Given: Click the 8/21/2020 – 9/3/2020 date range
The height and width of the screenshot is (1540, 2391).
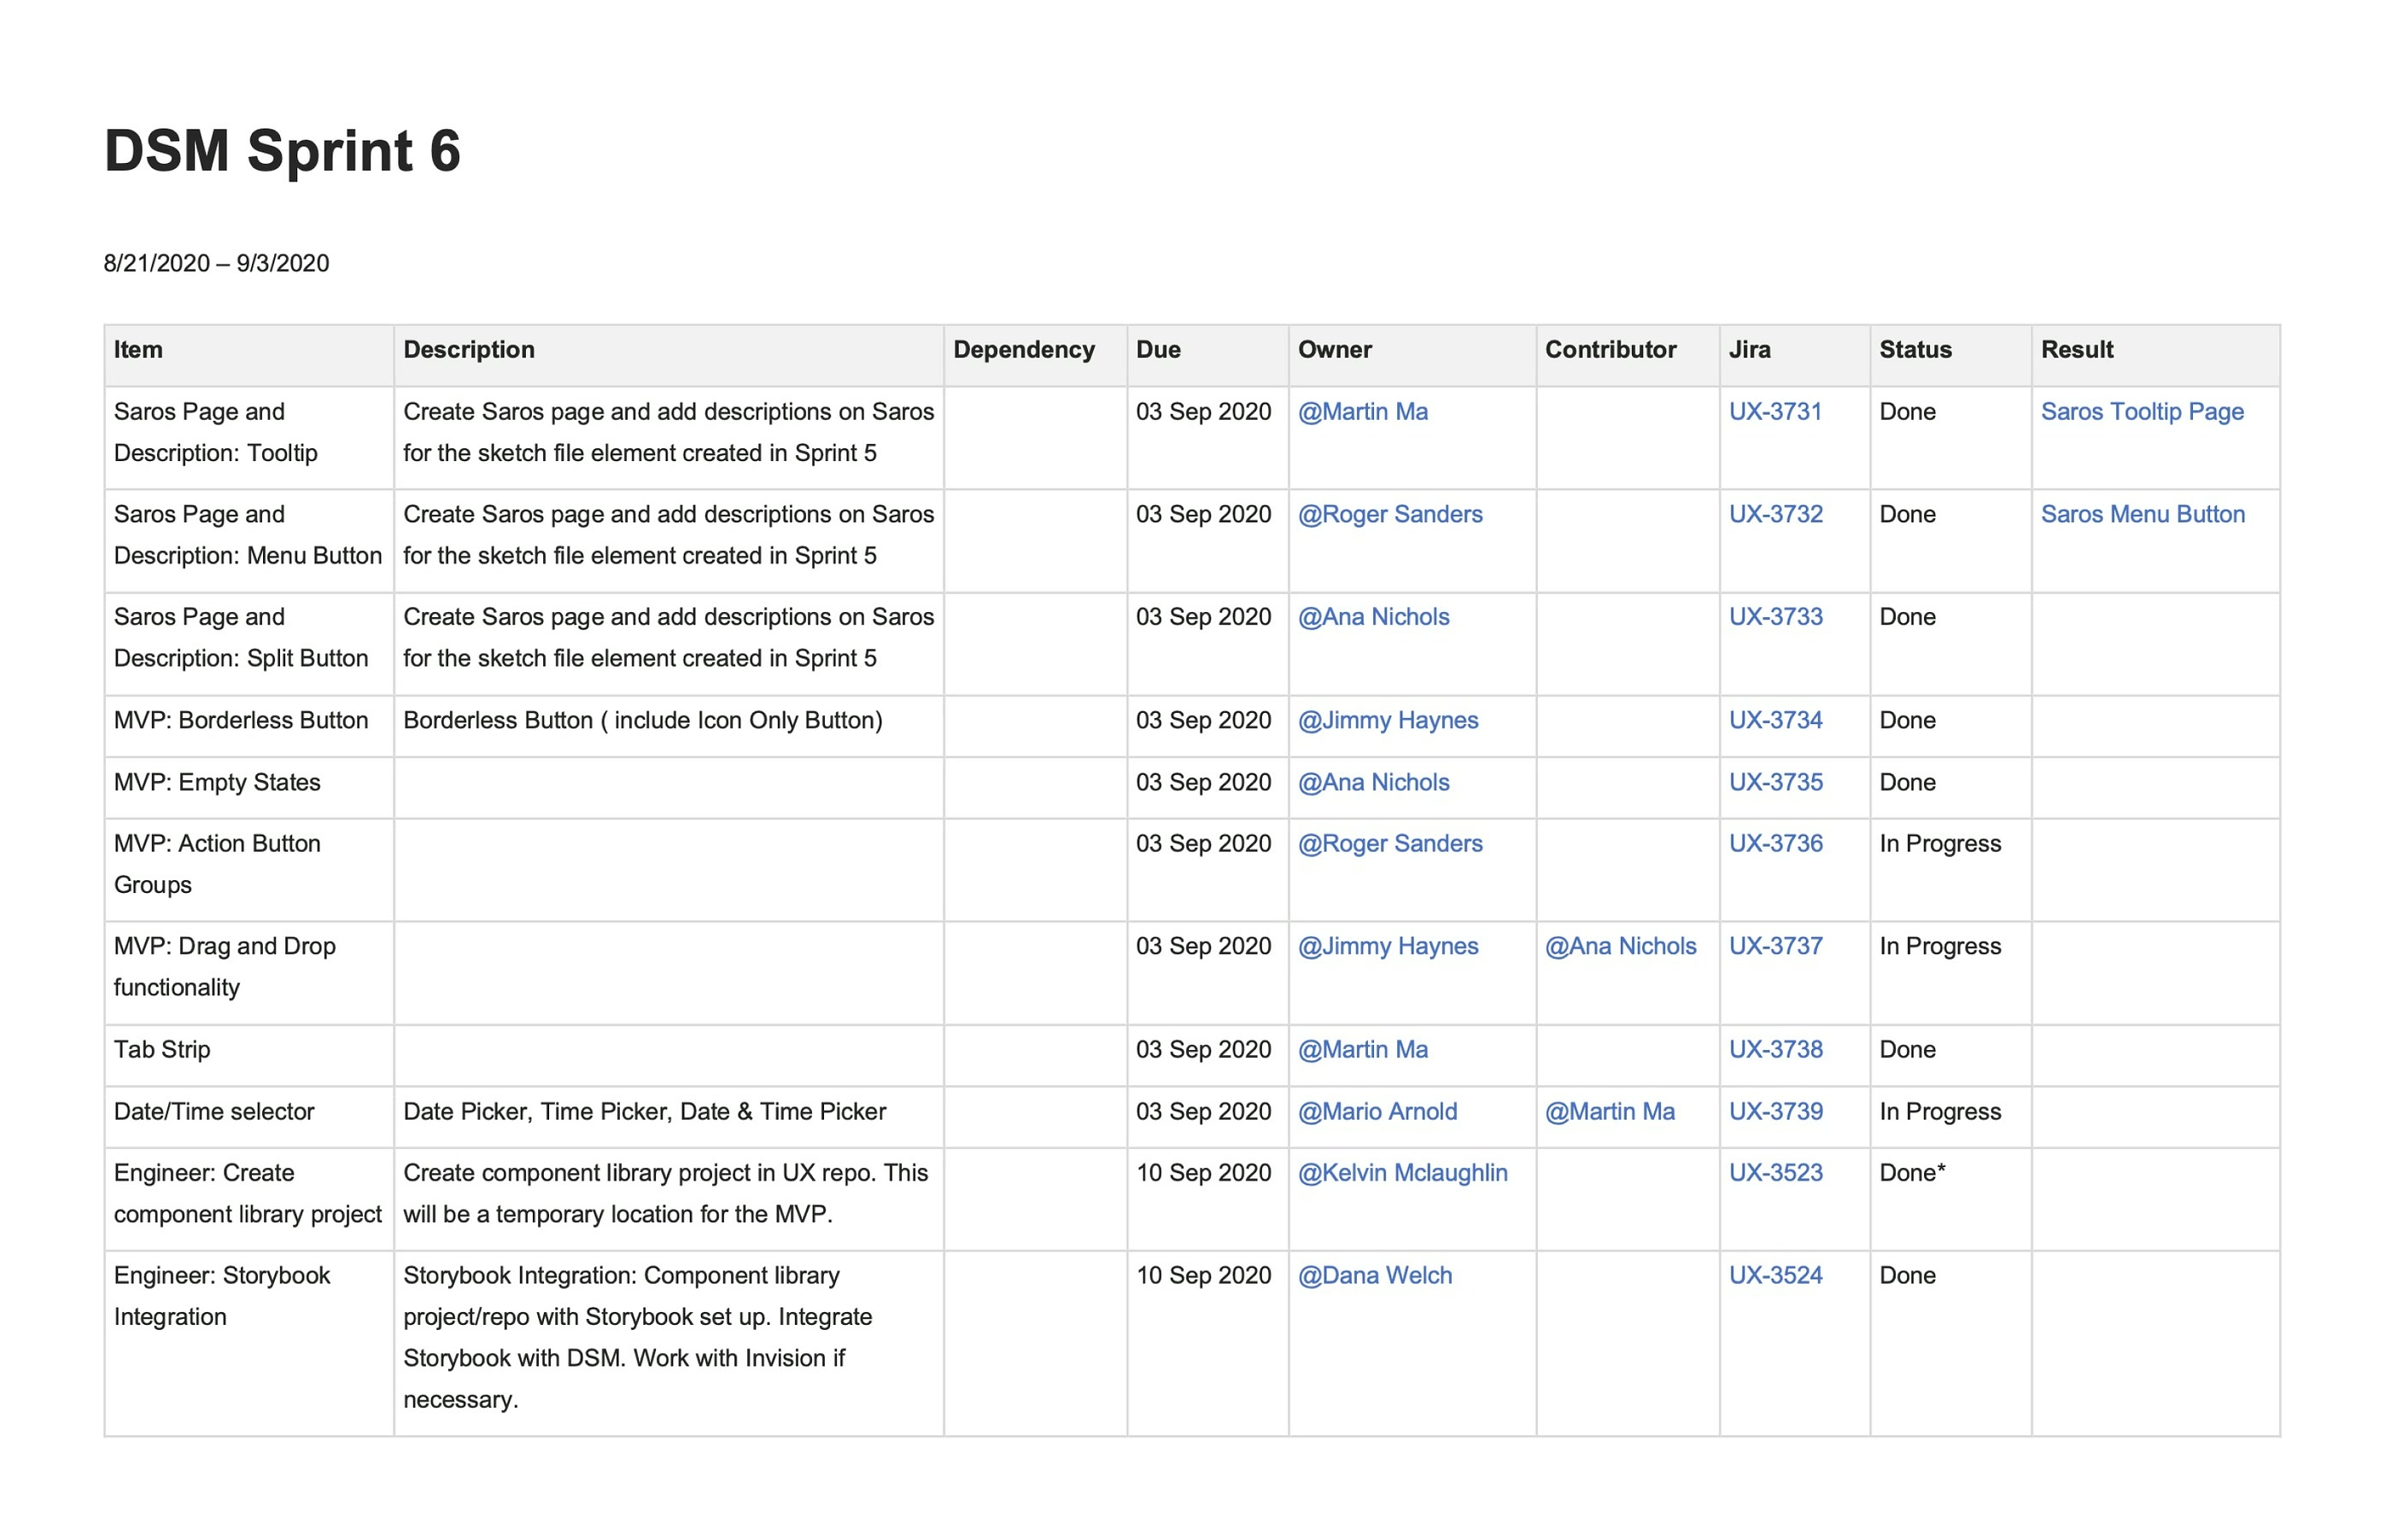Looking at the screenshot, I should (x=216, y=263).
